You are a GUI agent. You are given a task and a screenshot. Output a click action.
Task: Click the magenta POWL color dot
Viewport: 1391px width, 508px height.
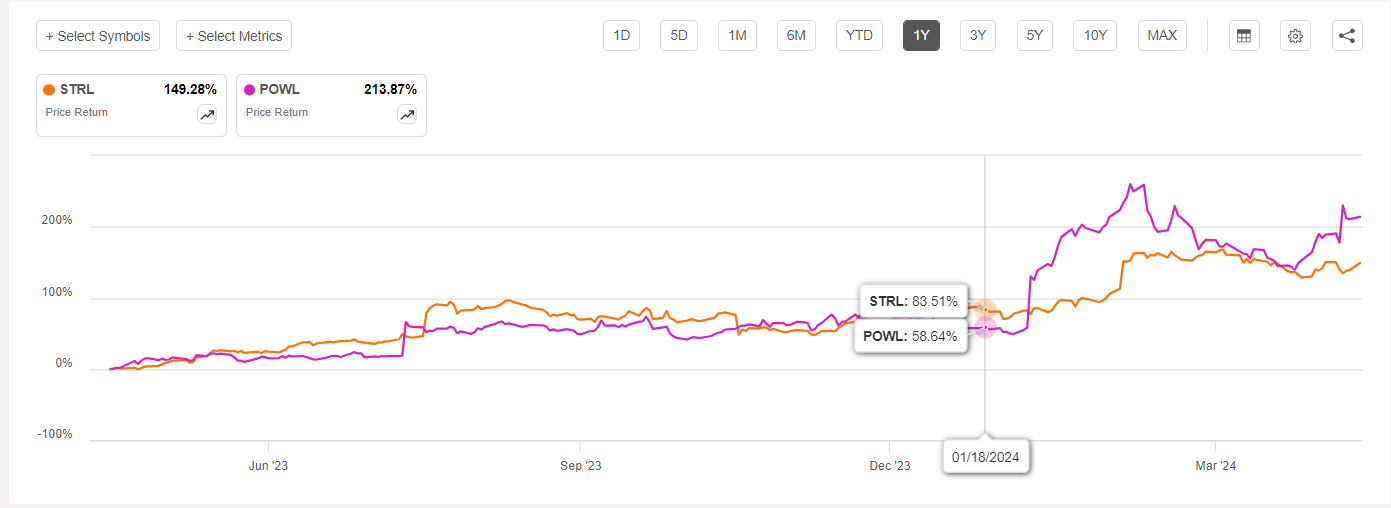pos(250,90)
